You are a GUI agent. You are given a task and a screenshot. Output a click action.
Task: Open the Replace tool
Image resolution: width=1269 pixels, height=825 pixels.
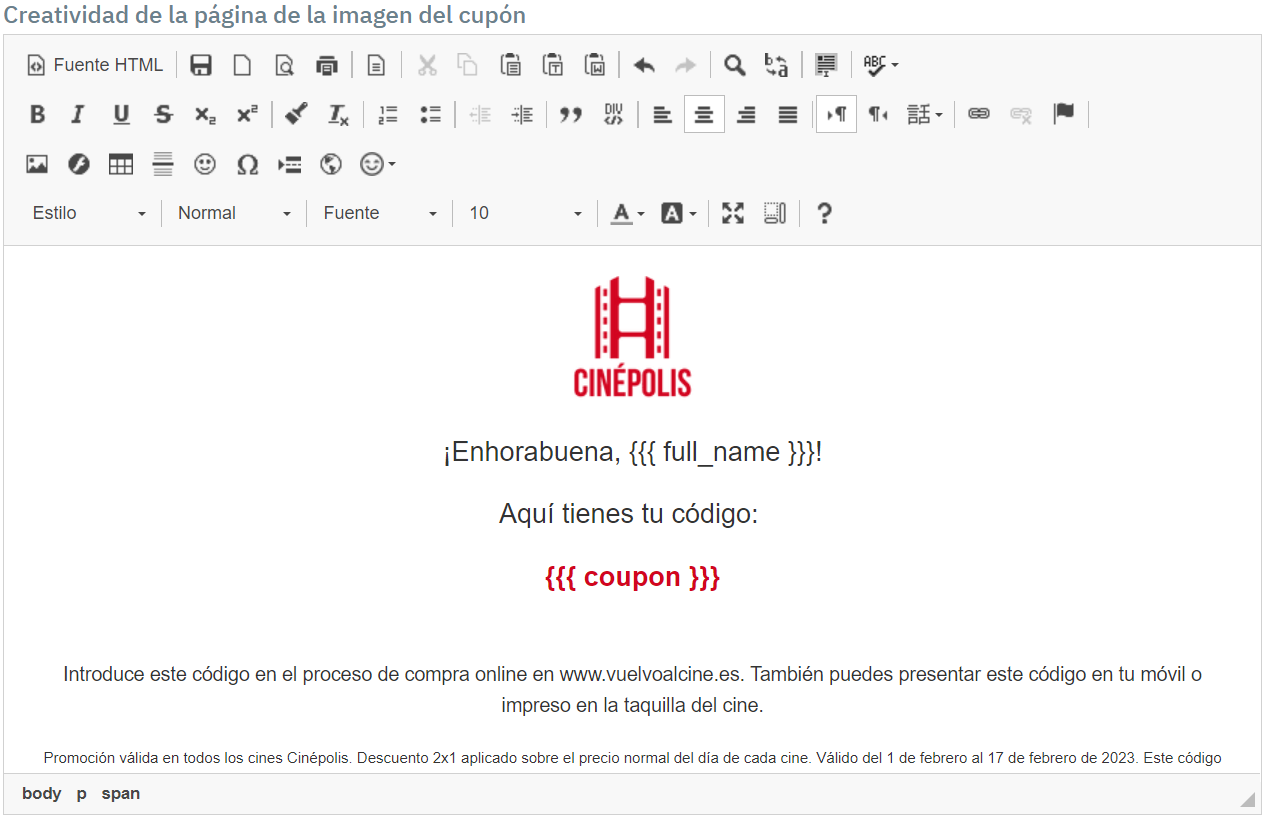tap(777, 65)
